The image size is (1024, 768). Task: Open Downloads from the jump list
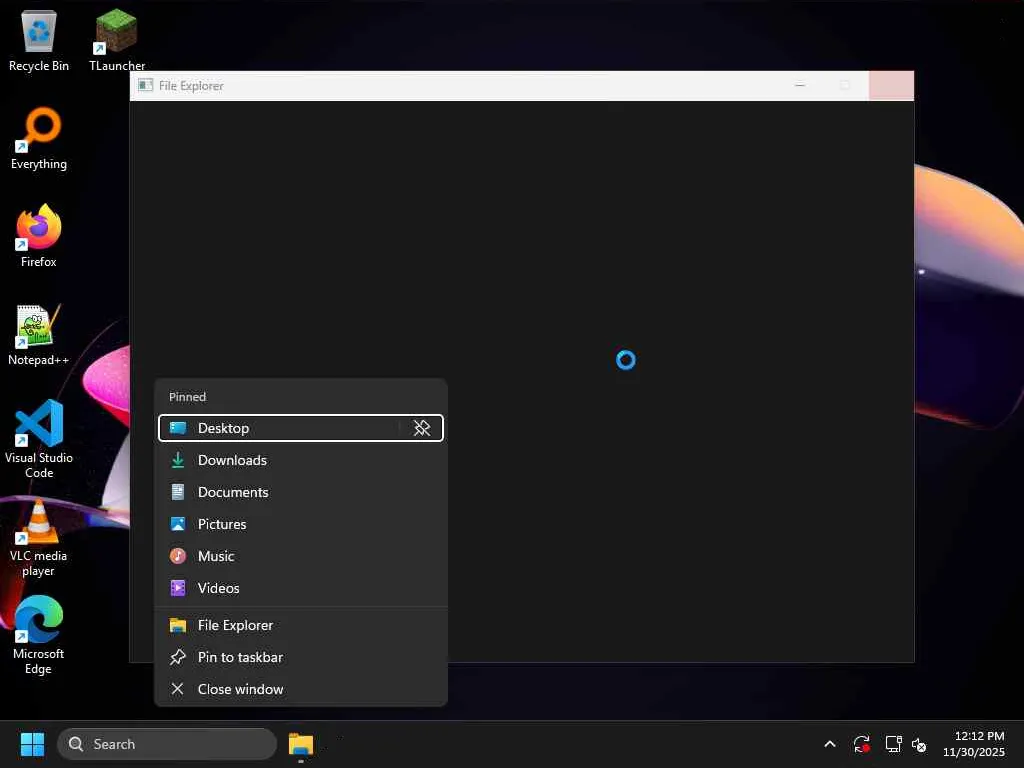300,460
